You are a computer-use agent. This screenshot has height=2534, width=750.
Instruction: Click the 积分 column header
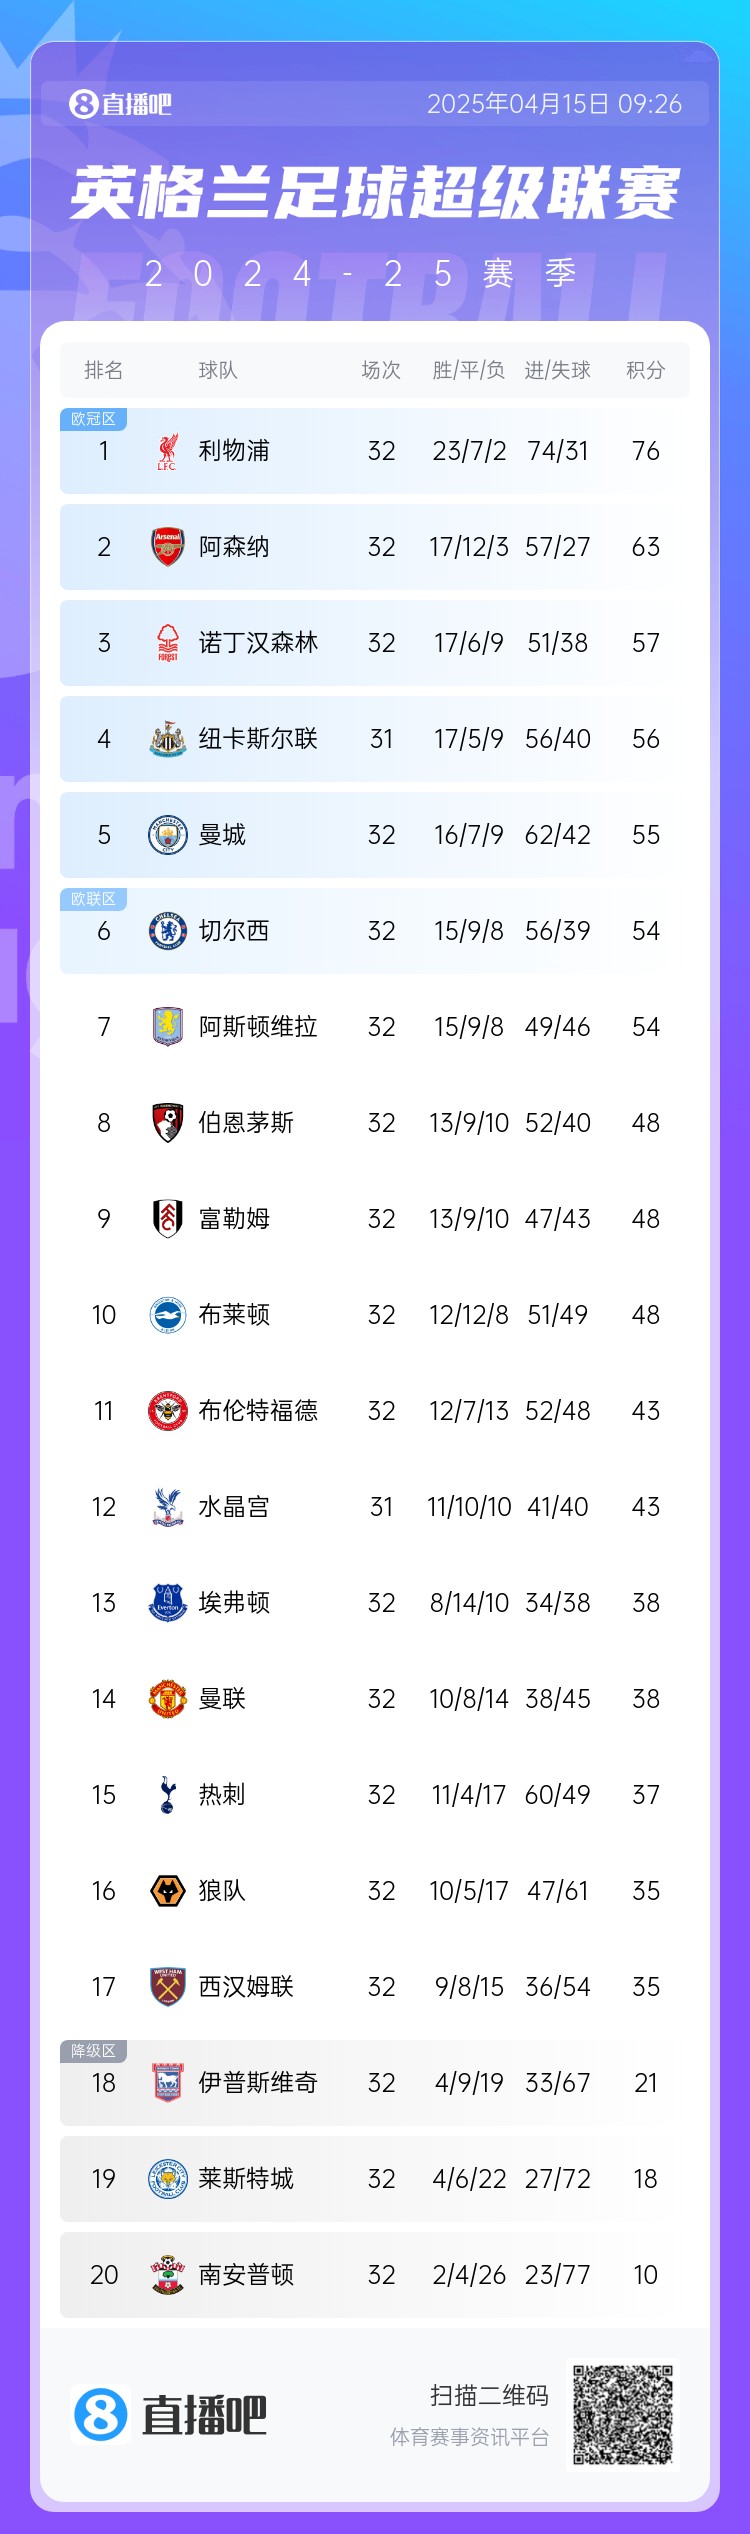pos(645,370)
